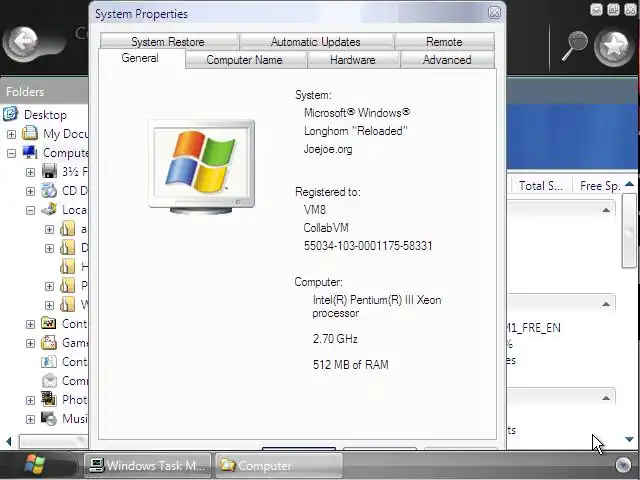The width and height of the screenshot is (640, 480).
Task: Collapse the second group in Explorer list
Action: [x=606, y=304]
